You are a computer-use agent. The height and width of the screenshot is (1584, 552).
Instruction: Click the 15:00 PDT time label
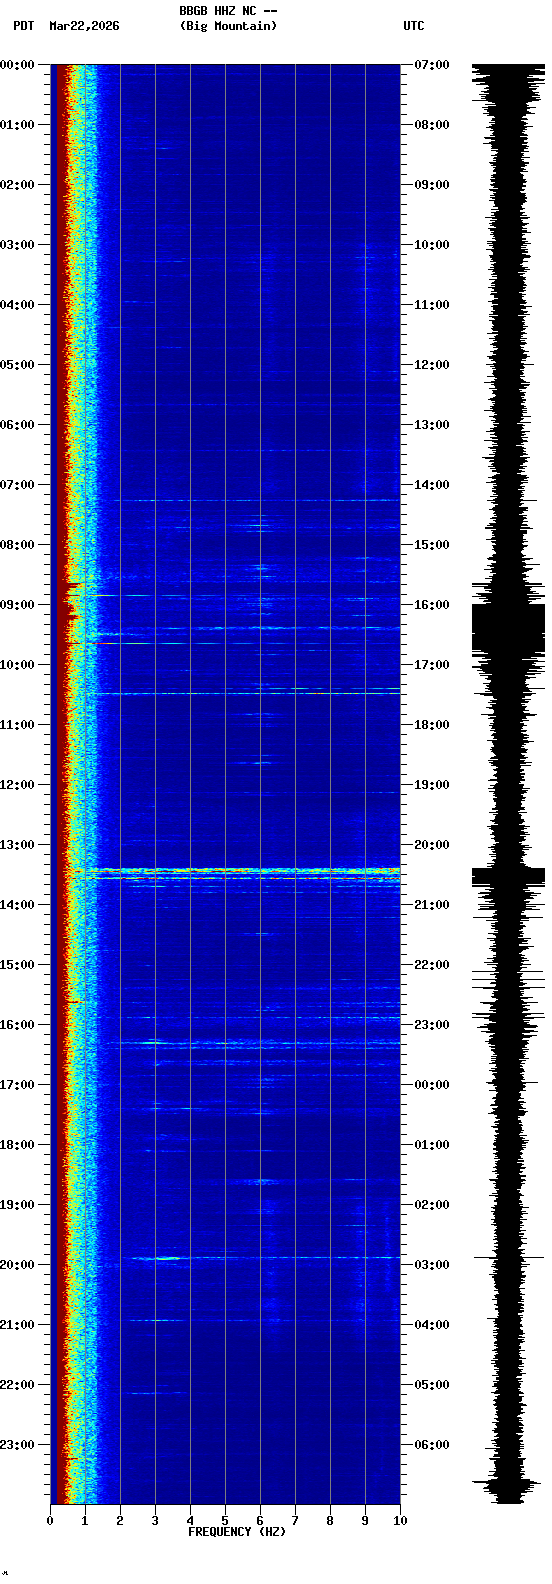(x=17, y=965)
